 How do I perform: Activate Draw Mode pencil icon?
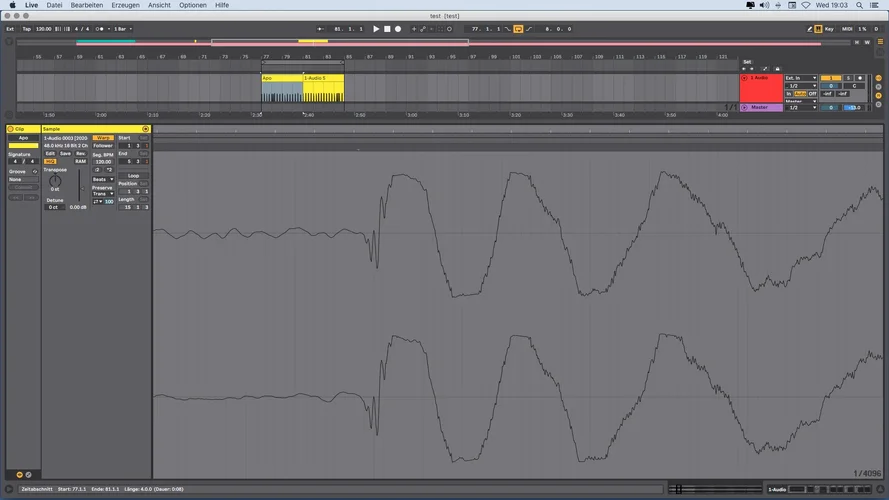click(810, 29)
